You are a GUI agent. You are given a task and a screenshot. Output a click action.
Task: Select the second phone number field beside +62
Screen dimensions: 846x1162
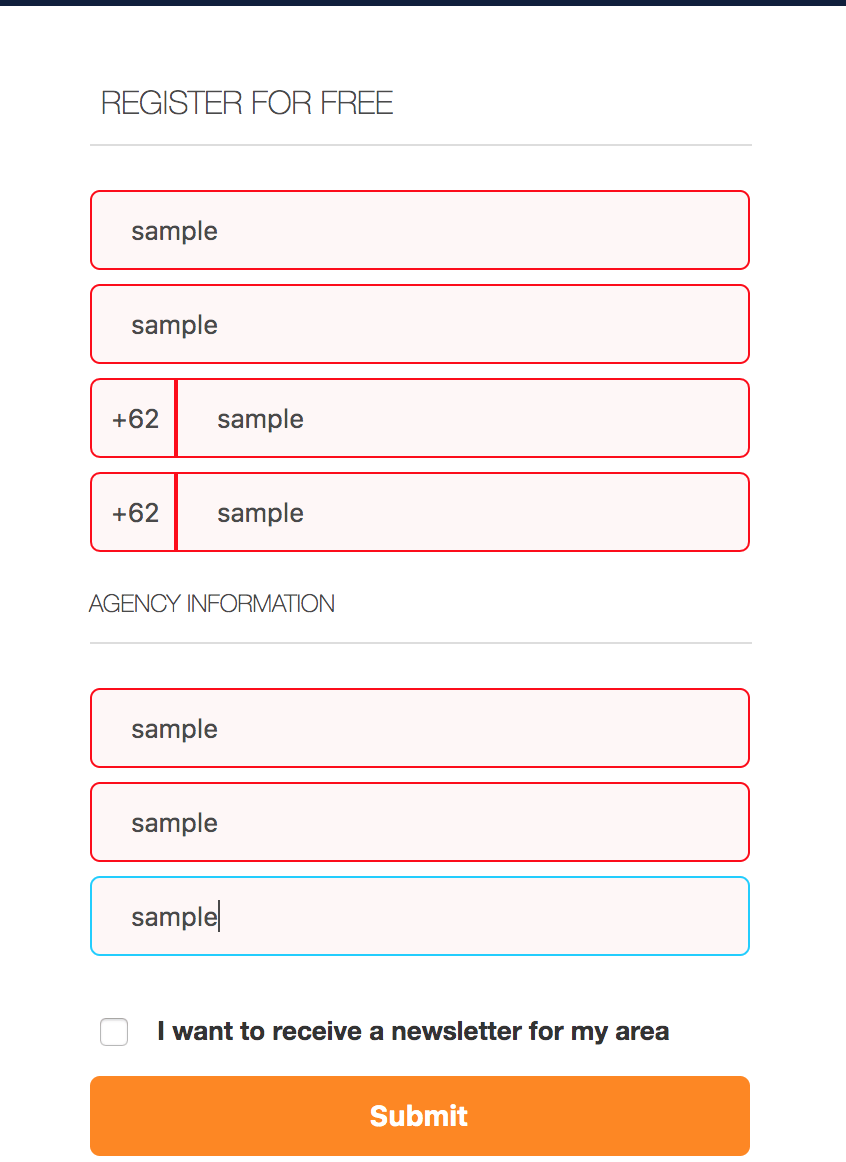[462, 512]
